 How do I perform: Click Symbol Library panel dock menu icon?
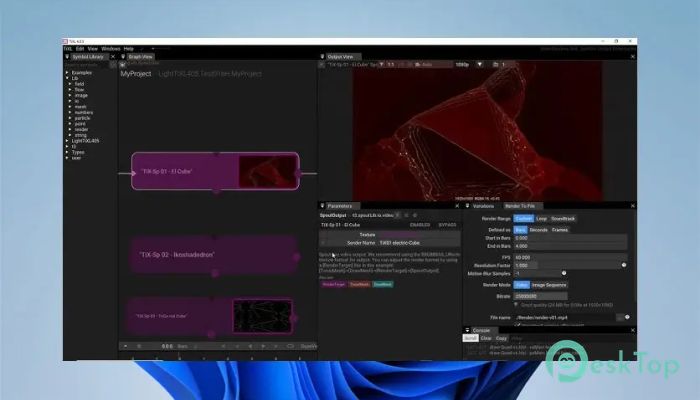[x=67, y=57]
